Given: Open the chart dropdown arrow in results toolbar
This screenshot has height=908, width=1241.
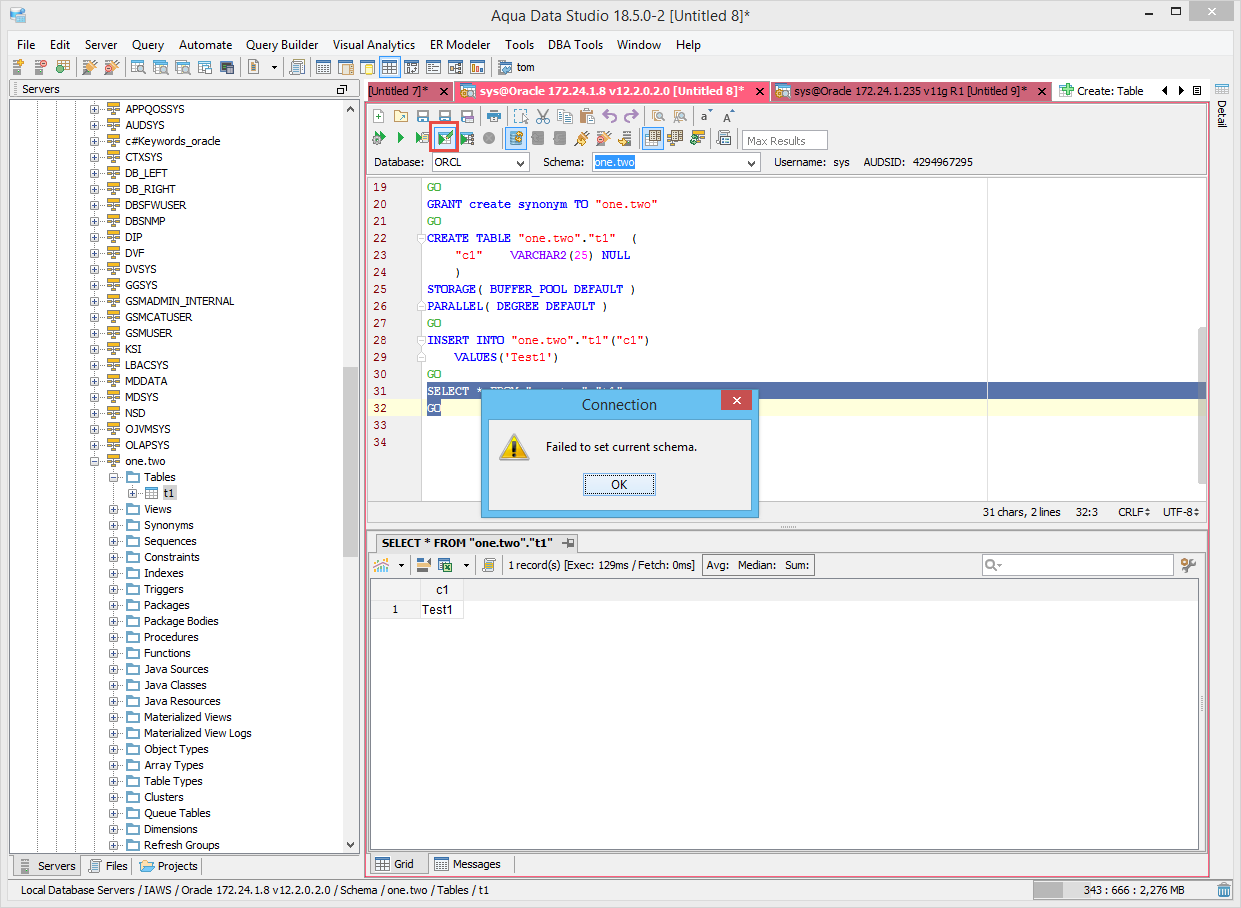Looking at the screenshot, I should click(x=402, y=565).
